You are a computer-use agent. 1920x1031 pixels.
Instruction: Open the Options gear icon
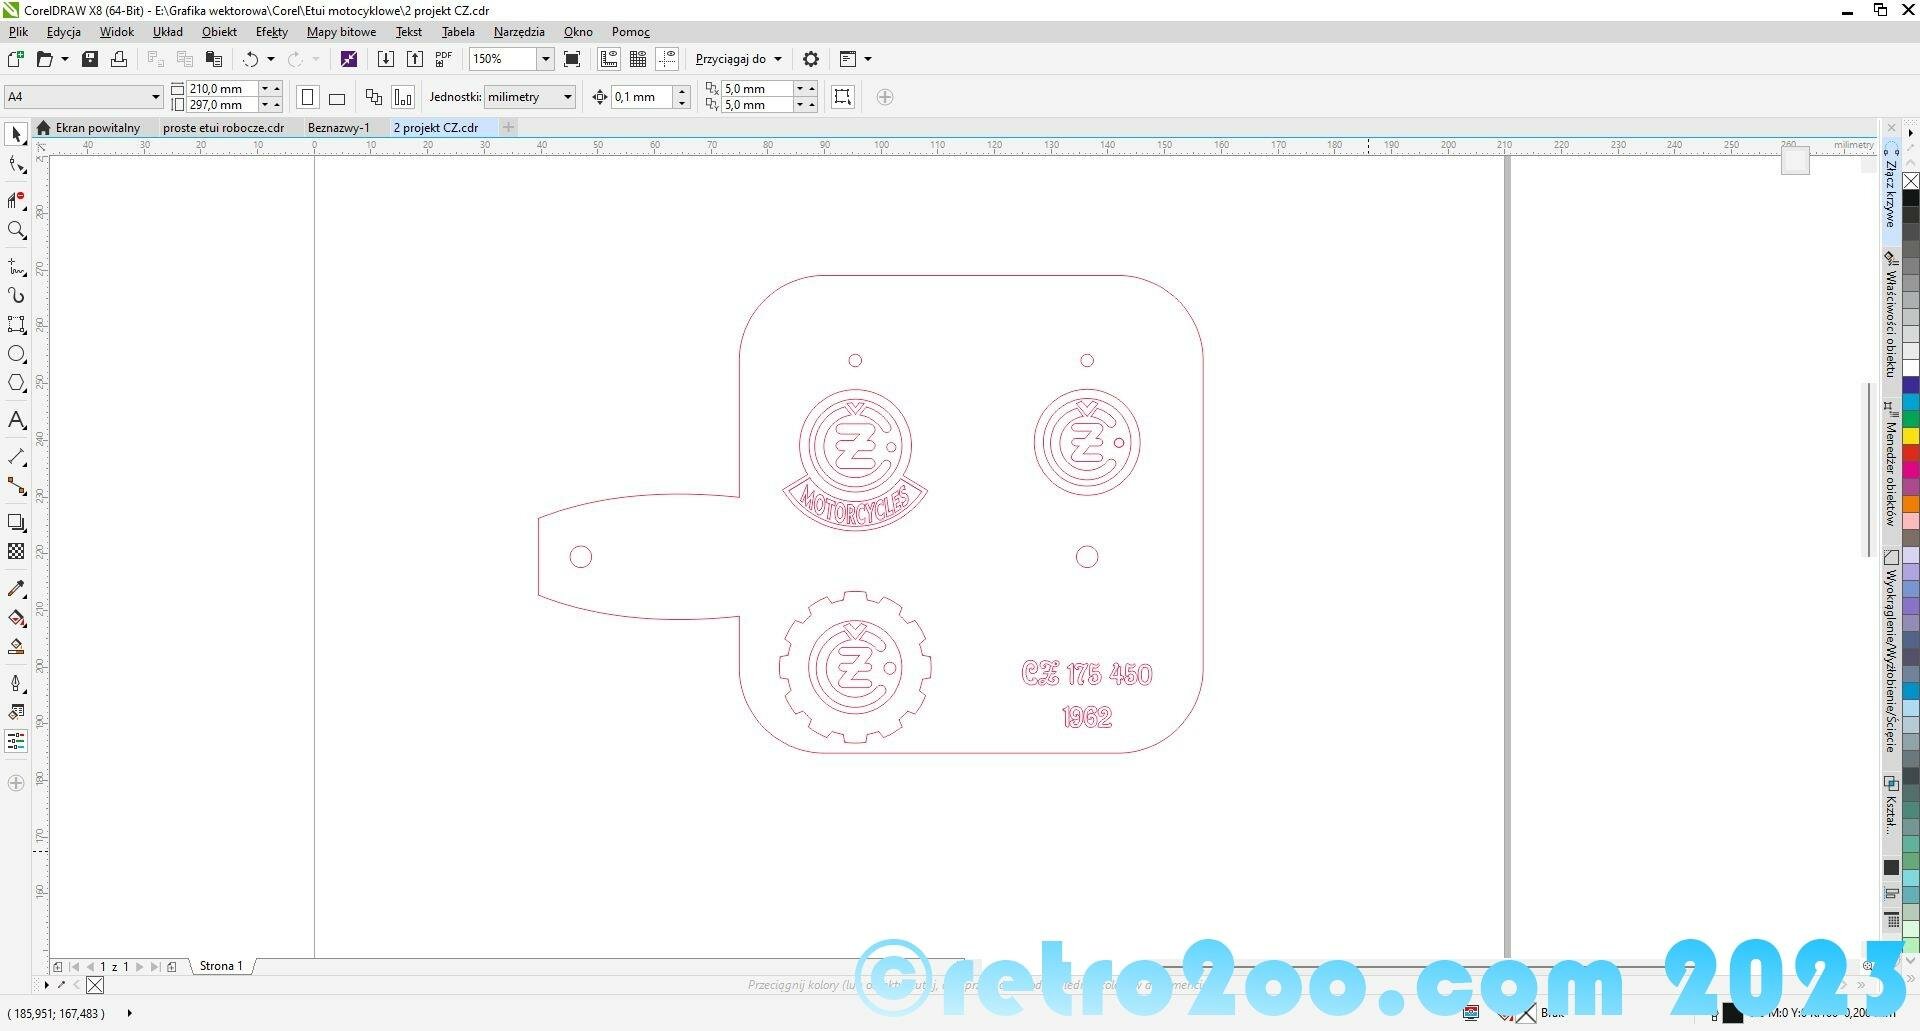(x=811, y=59)
